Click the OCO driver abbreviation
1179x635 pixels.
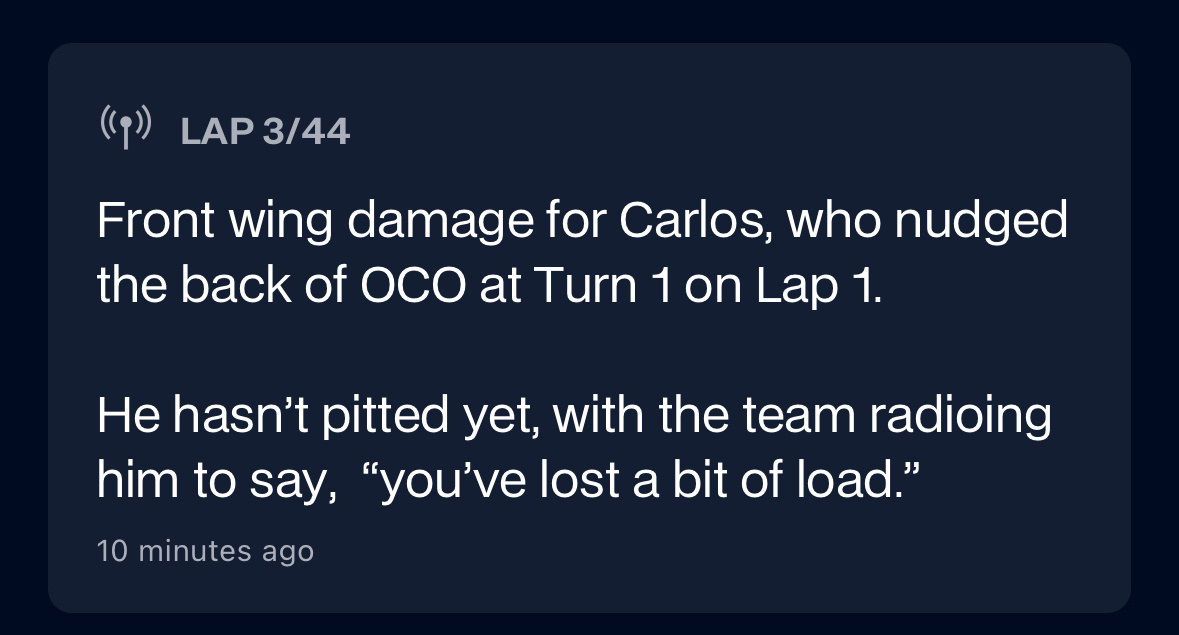click(x=414, y=286)
